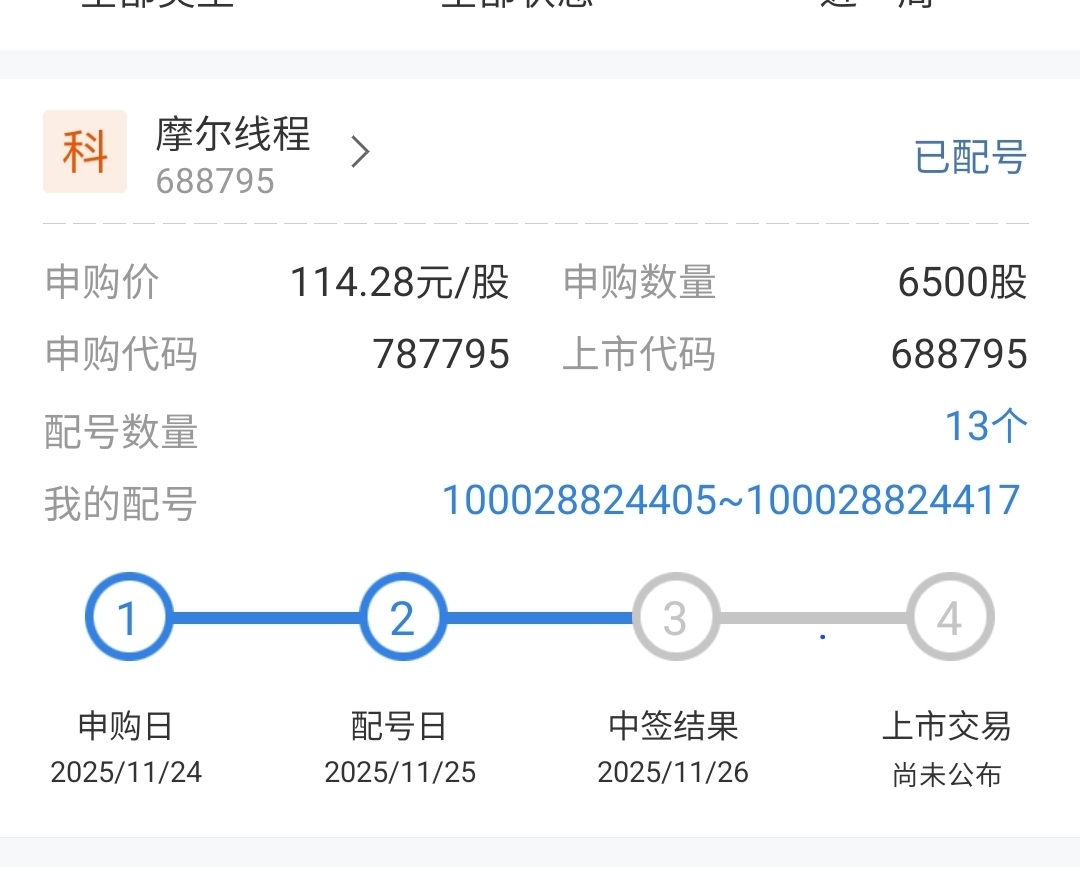Screen dimensions: 1080x884
Task: Tap the 已配号 status label
Action: coord(970,157)
